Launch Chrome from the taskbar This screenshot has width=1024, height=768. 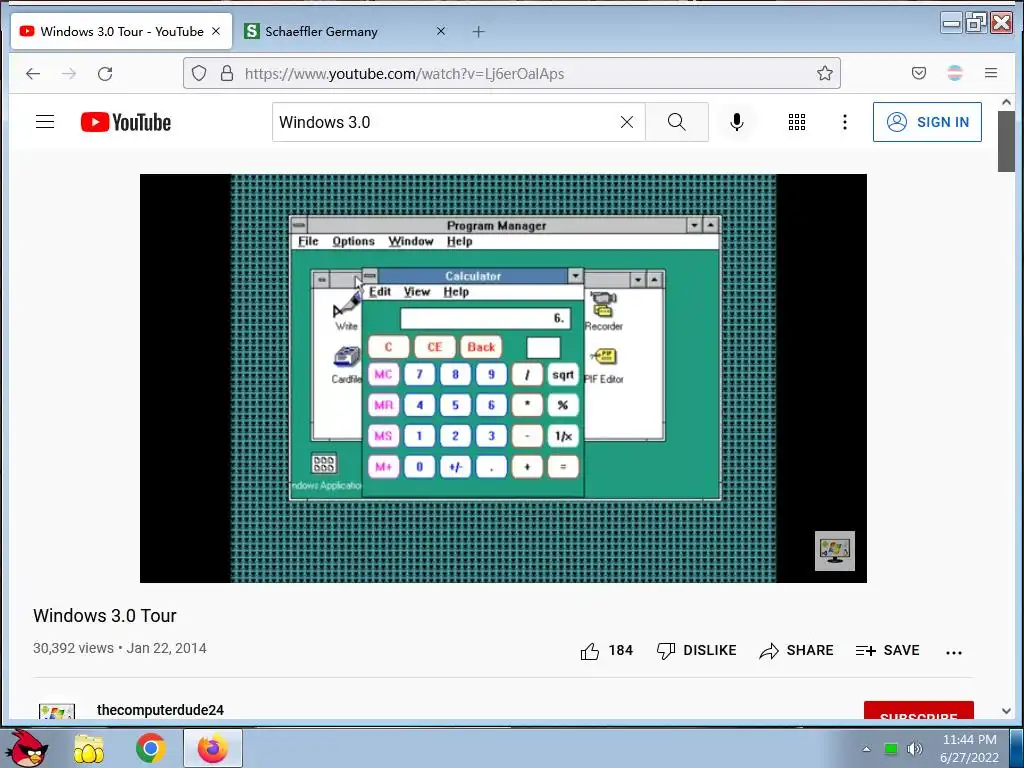point(150,748)
